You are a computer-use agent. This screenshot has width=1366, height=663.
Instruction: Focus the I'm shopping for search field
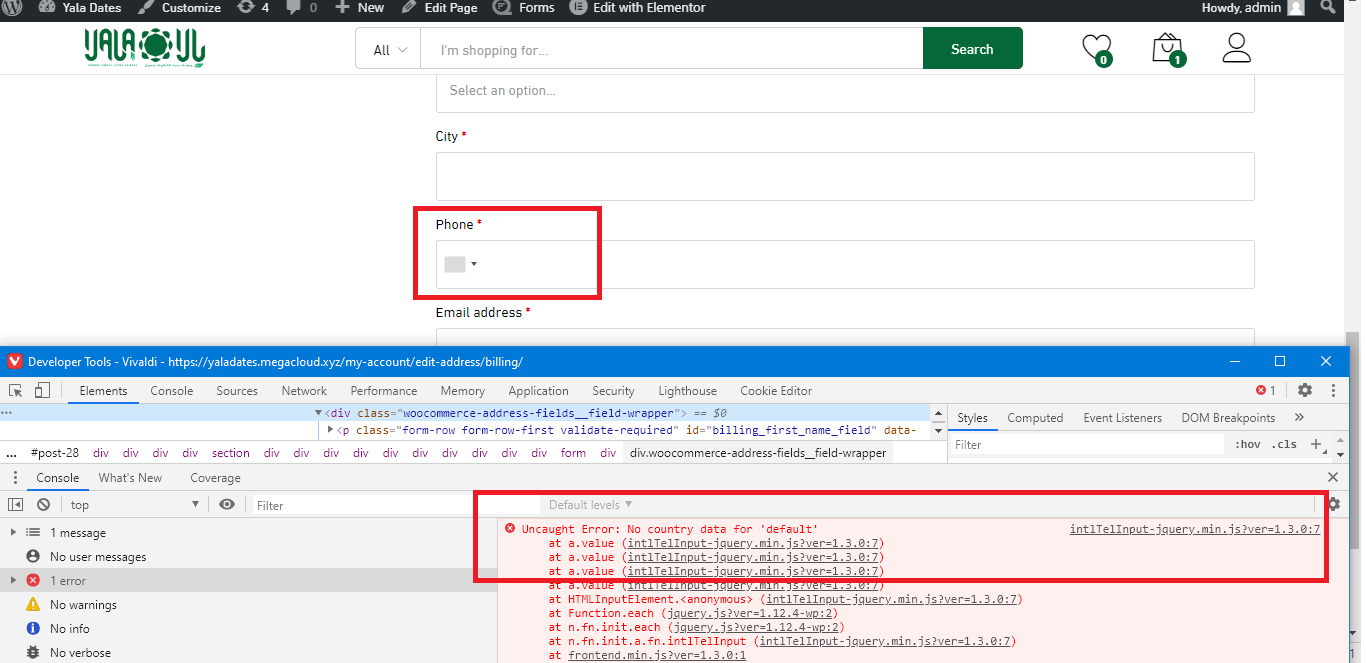671,50
